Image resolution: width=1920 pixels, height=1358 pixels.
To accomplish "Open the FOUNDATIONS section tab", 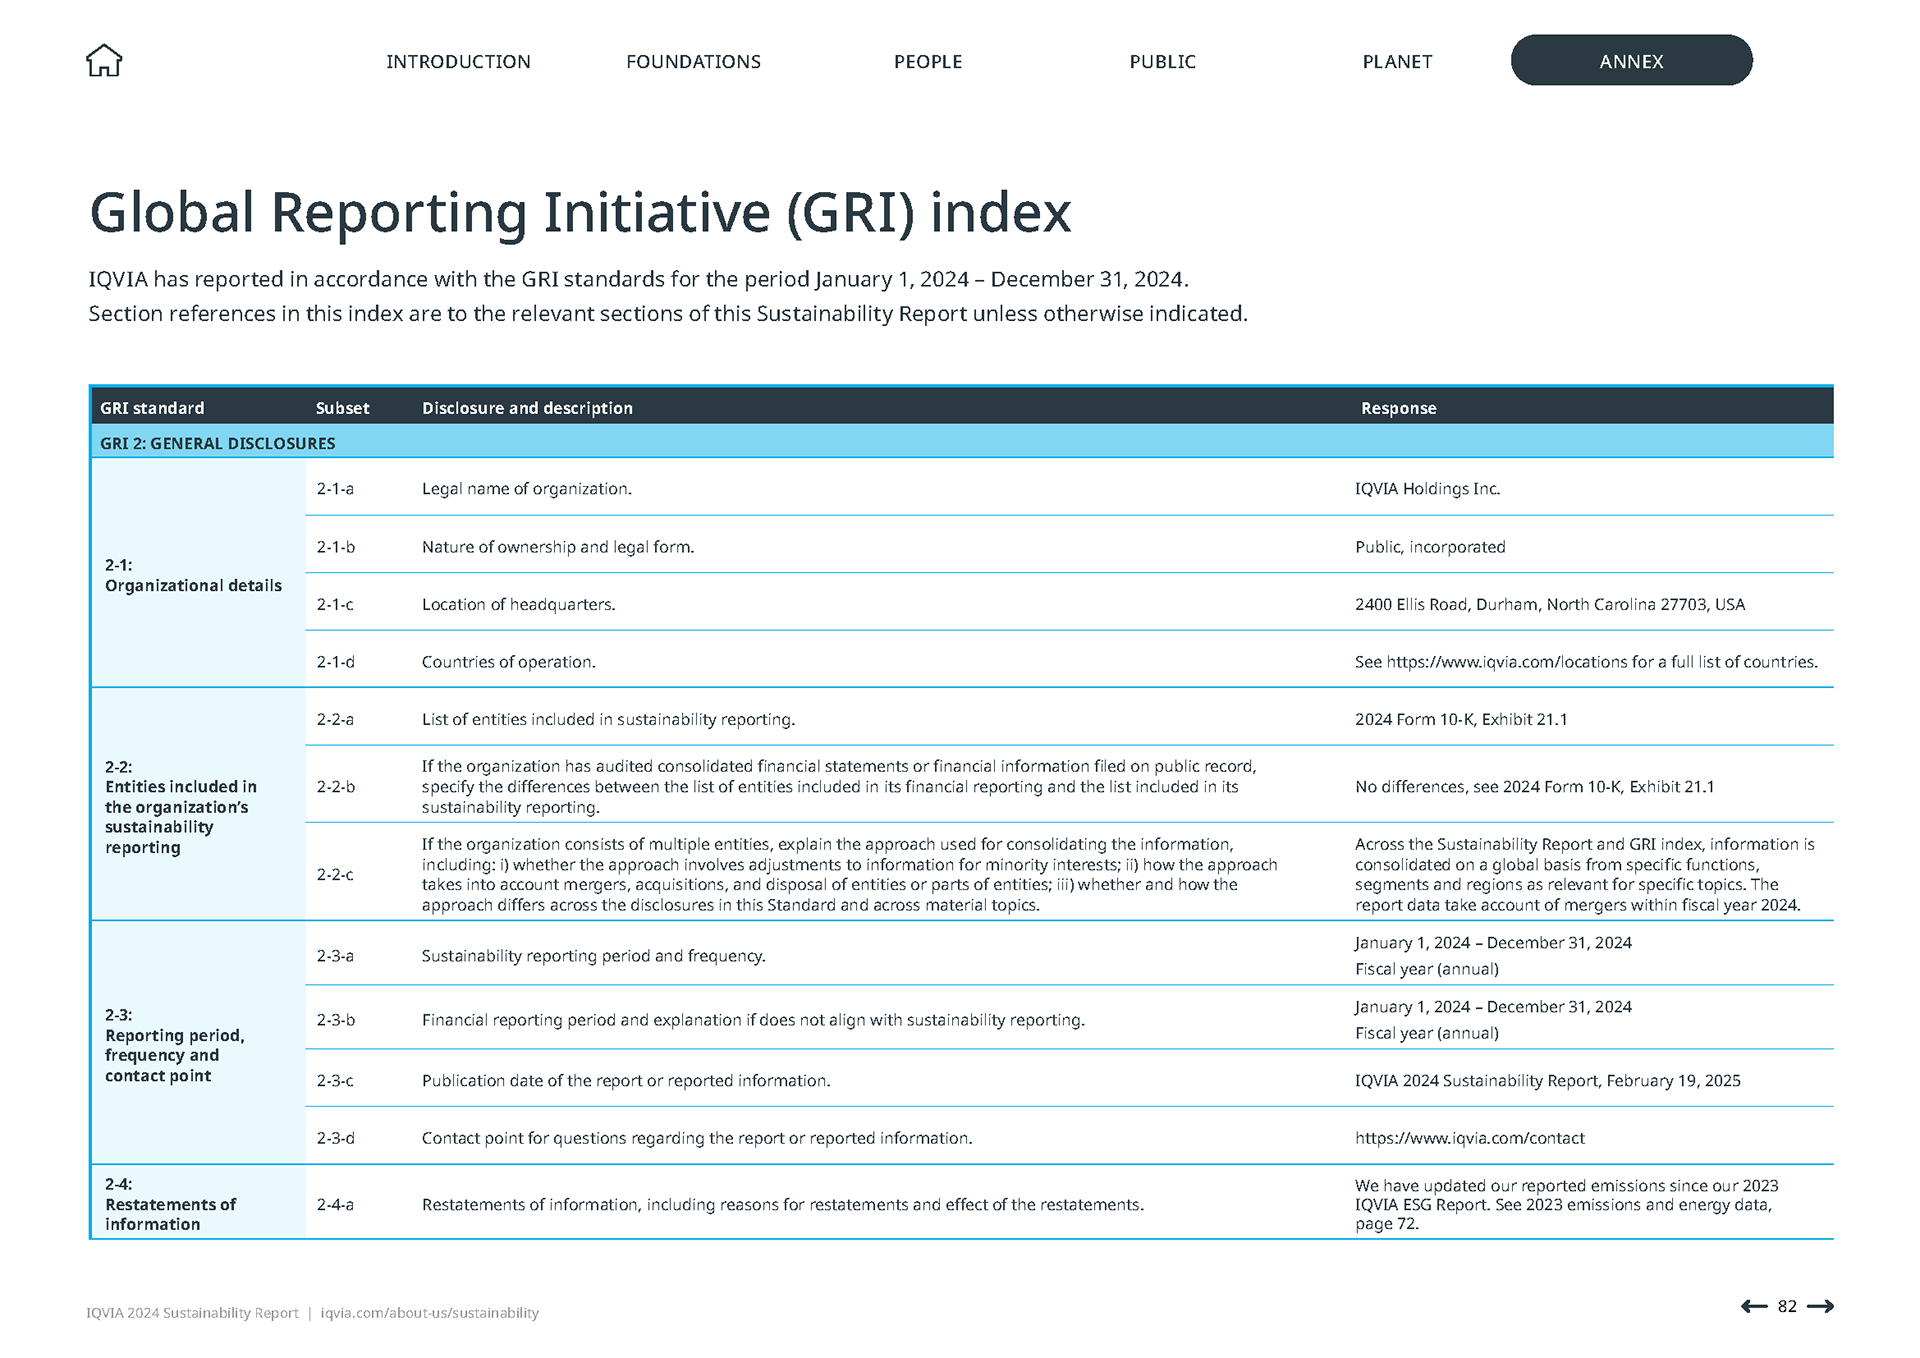I will [693, 61].
